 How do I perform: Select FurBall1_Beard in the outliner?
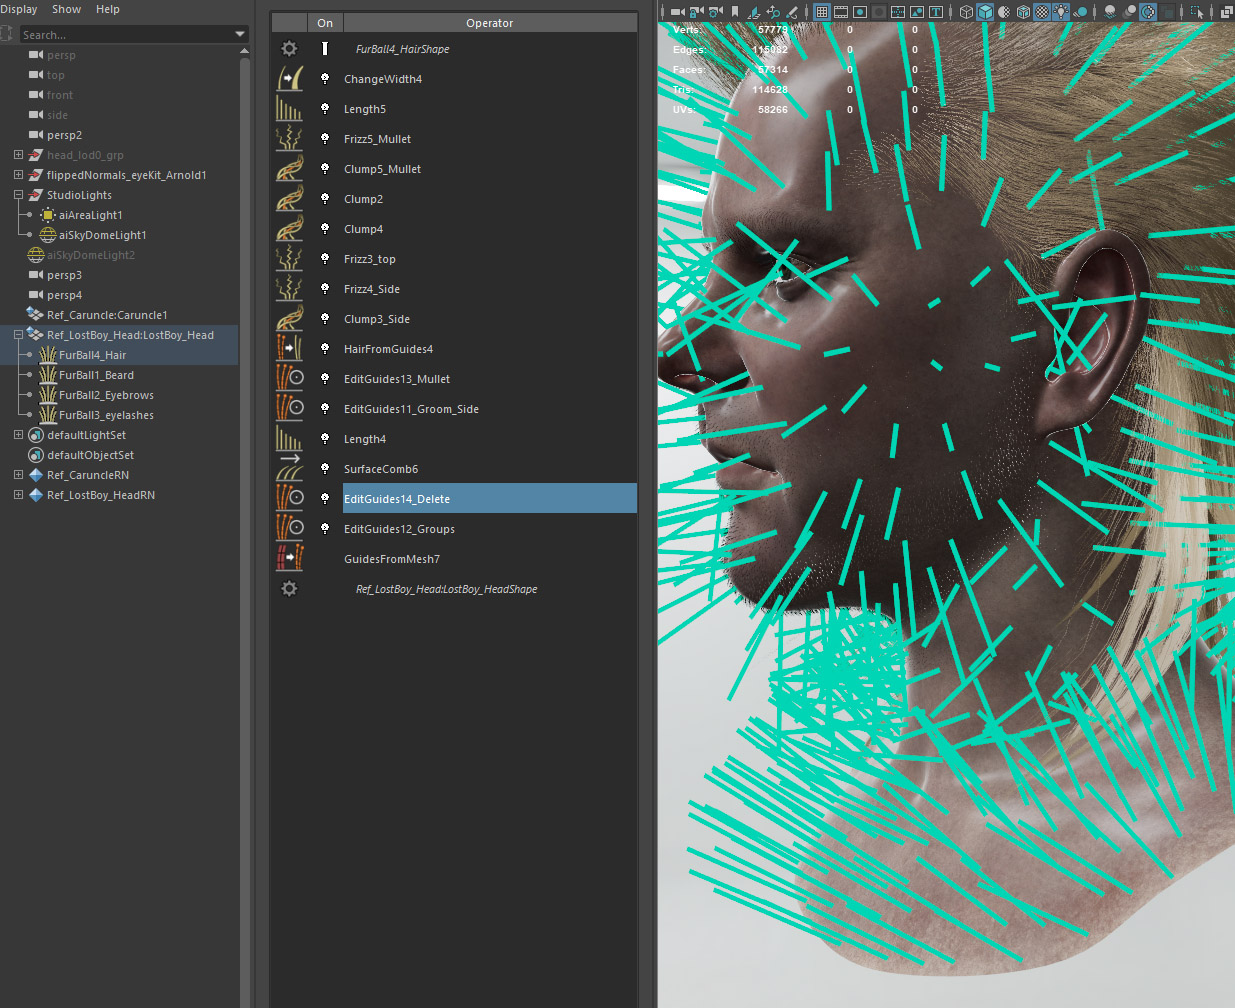(96, 375)
